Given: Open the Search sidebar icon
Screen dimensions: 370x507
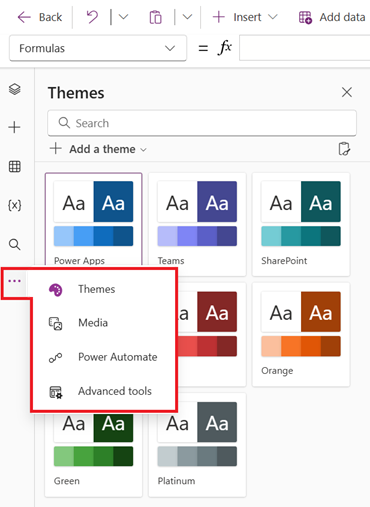Looking at the screenshot, I should [15, 244].
